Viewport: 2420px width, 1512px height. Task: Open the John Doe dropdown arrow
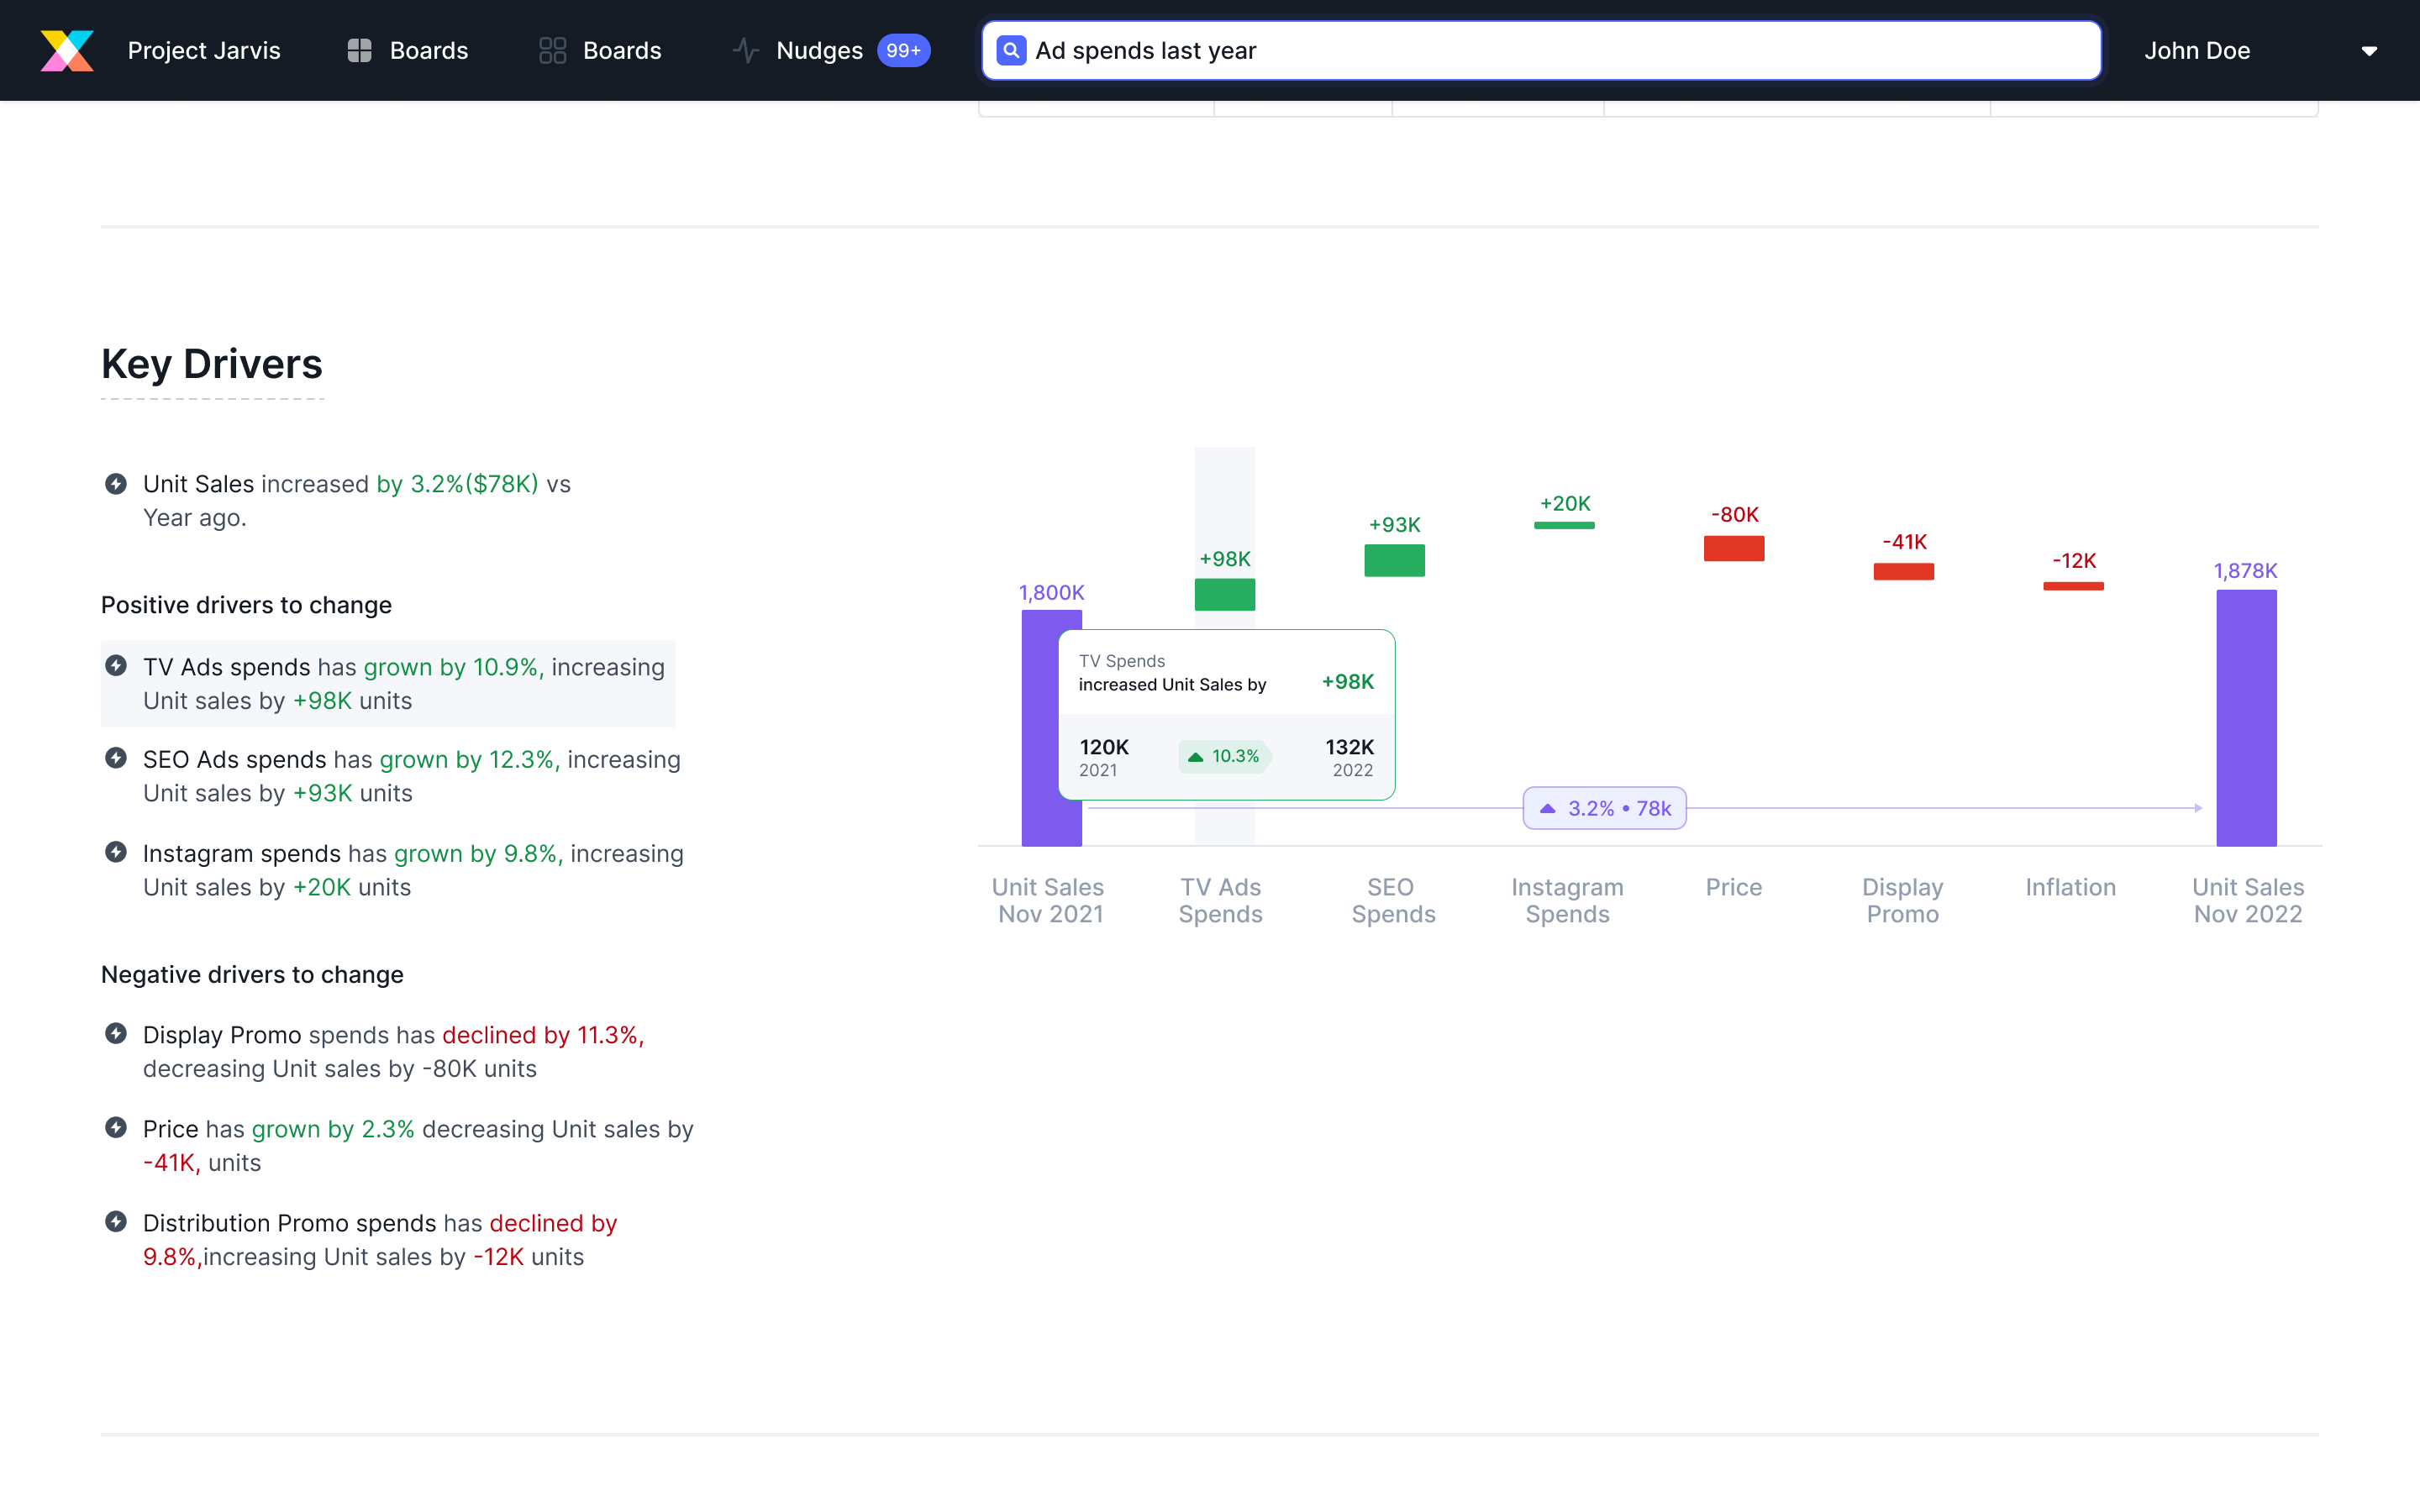pos(2368,51)
